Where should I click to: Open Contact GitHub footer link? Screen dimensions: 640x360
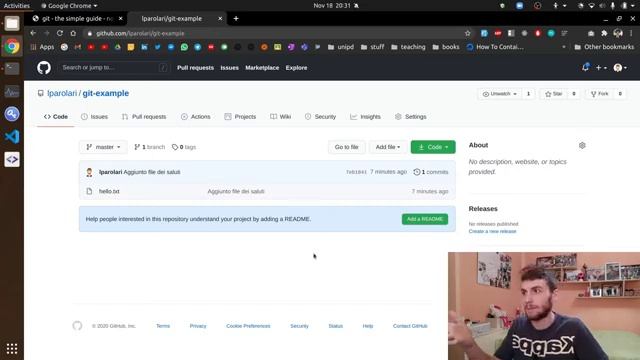(x=410, y=326)
